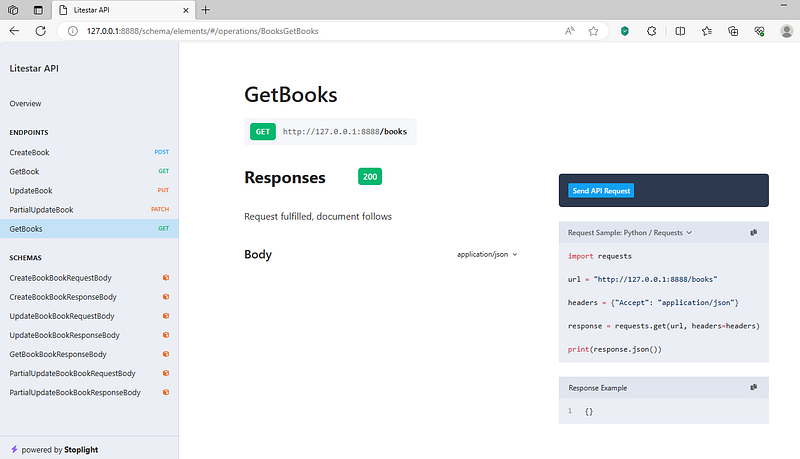The width and height of the screenshot is (800, 459).
Task: Open the user profile avatar
Action: click(786, 31)
